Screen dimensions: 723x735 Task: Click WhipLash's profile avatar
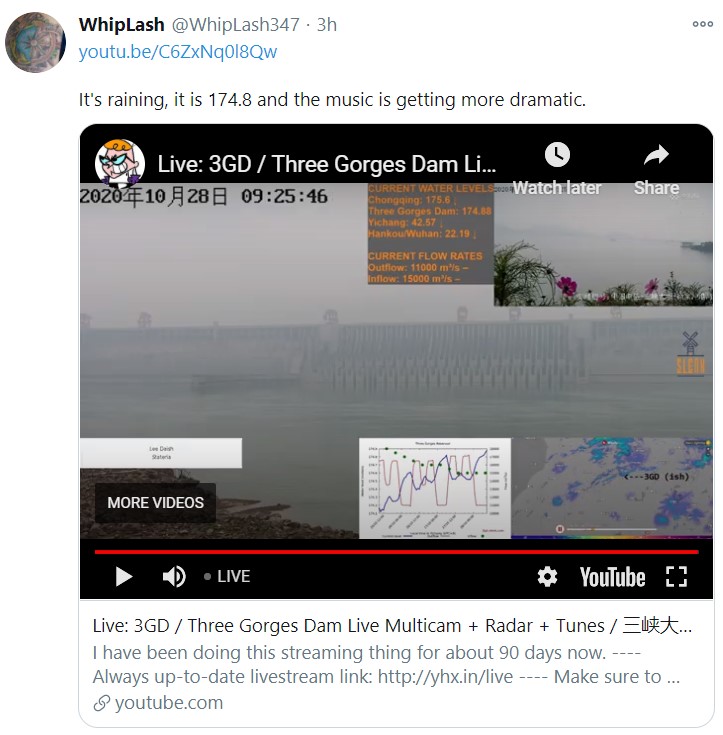[x=35, y=42]
